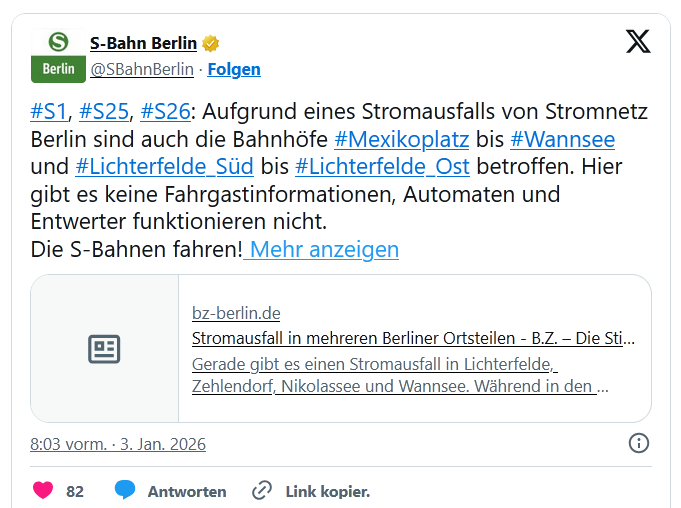Click the X logo icon
This screenshot has width=681, height=508.
637,42
